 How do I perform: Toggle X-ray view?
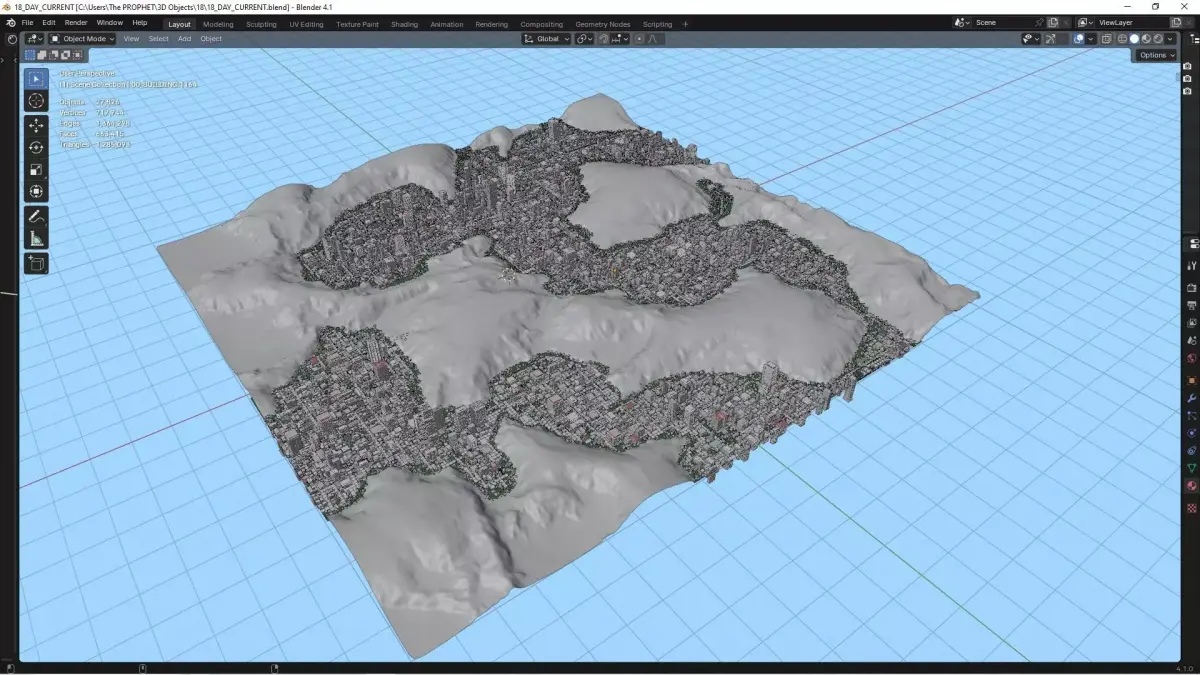coord(1106,39)
